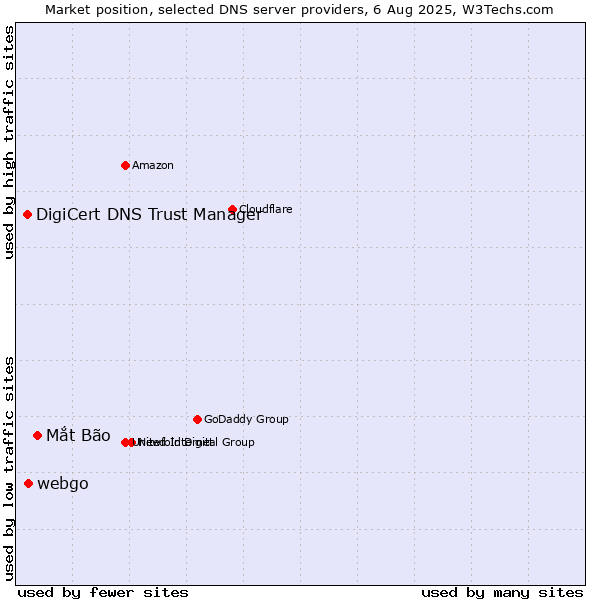Click the red dot for Cloudflare

click(232, 209)
